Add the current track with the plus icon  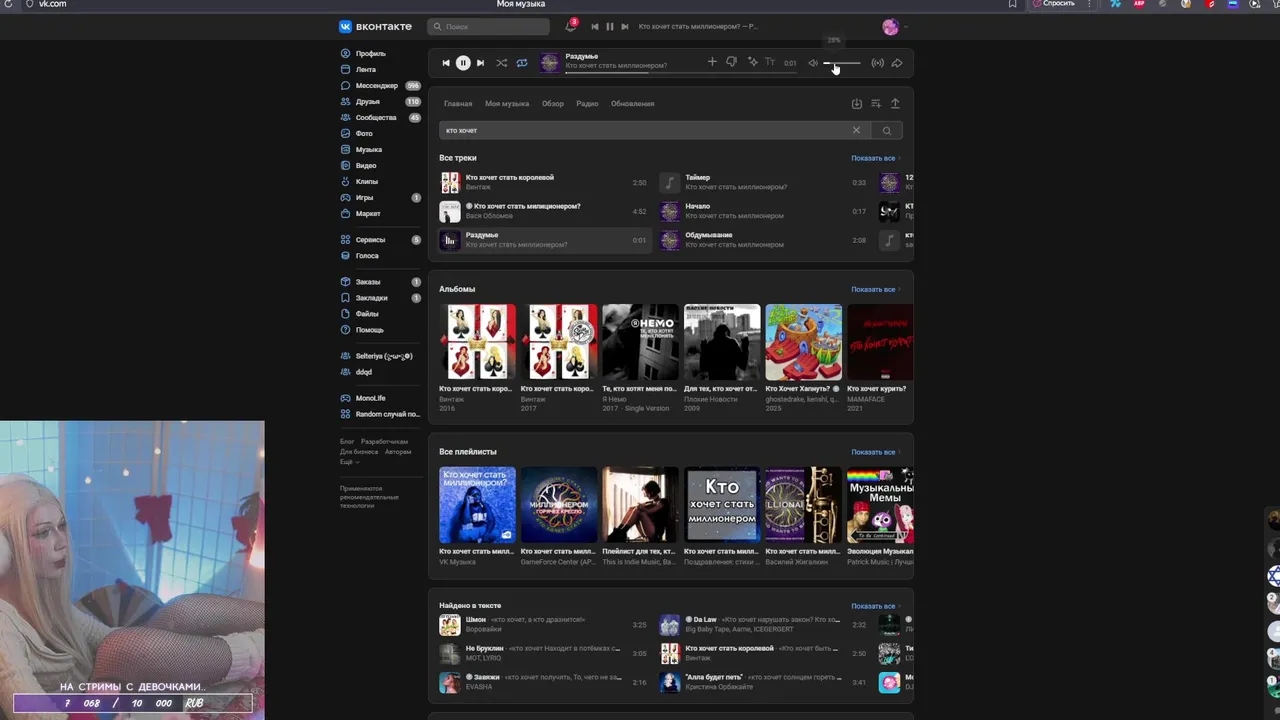[712, 62]
